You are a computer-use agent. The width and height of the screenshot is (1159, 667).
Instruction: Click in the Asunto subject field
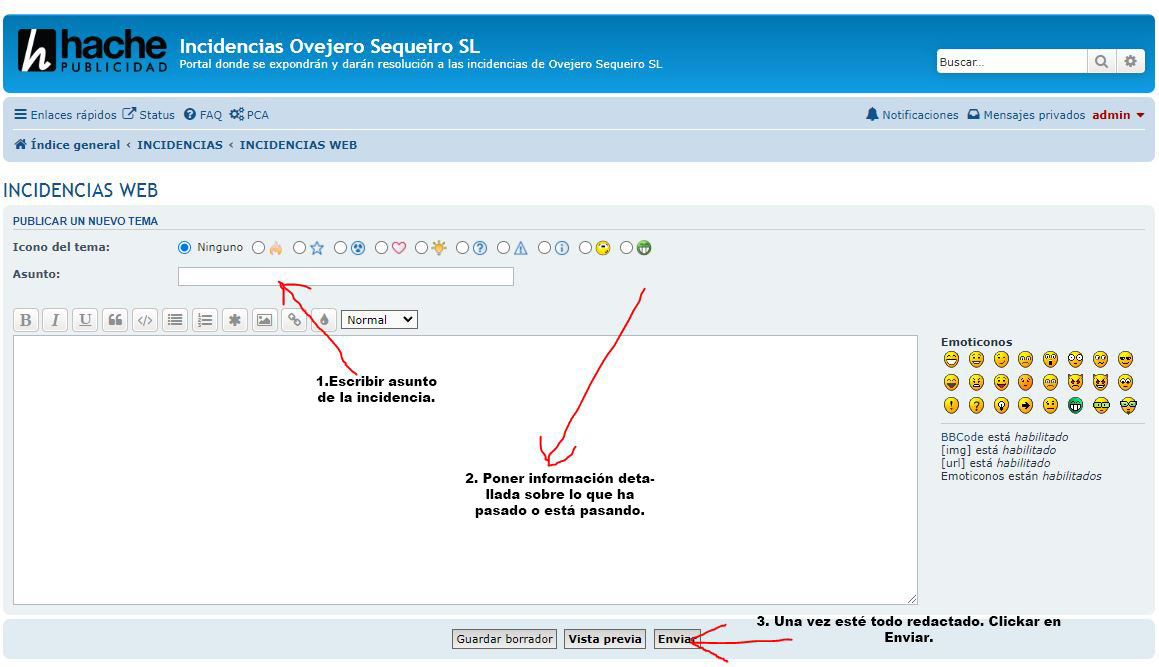pyautogui.click(x=346, y=277)
